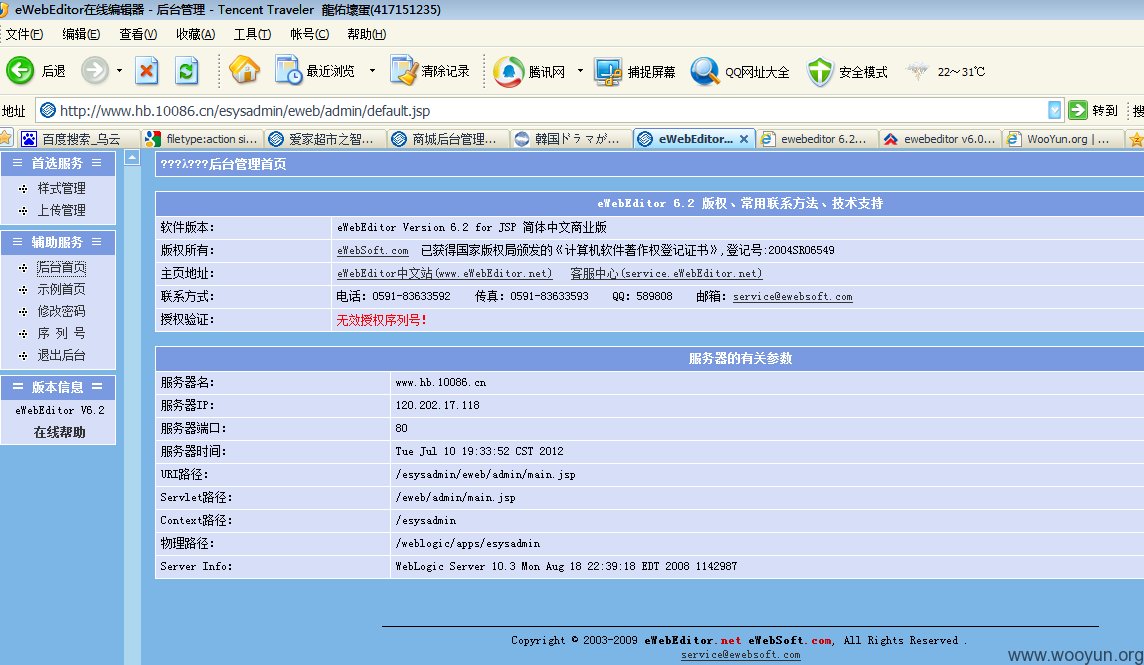The image size is (1144, 665).
Task: Click the favorites star left of tabs
Action: (x=6, y=138)
